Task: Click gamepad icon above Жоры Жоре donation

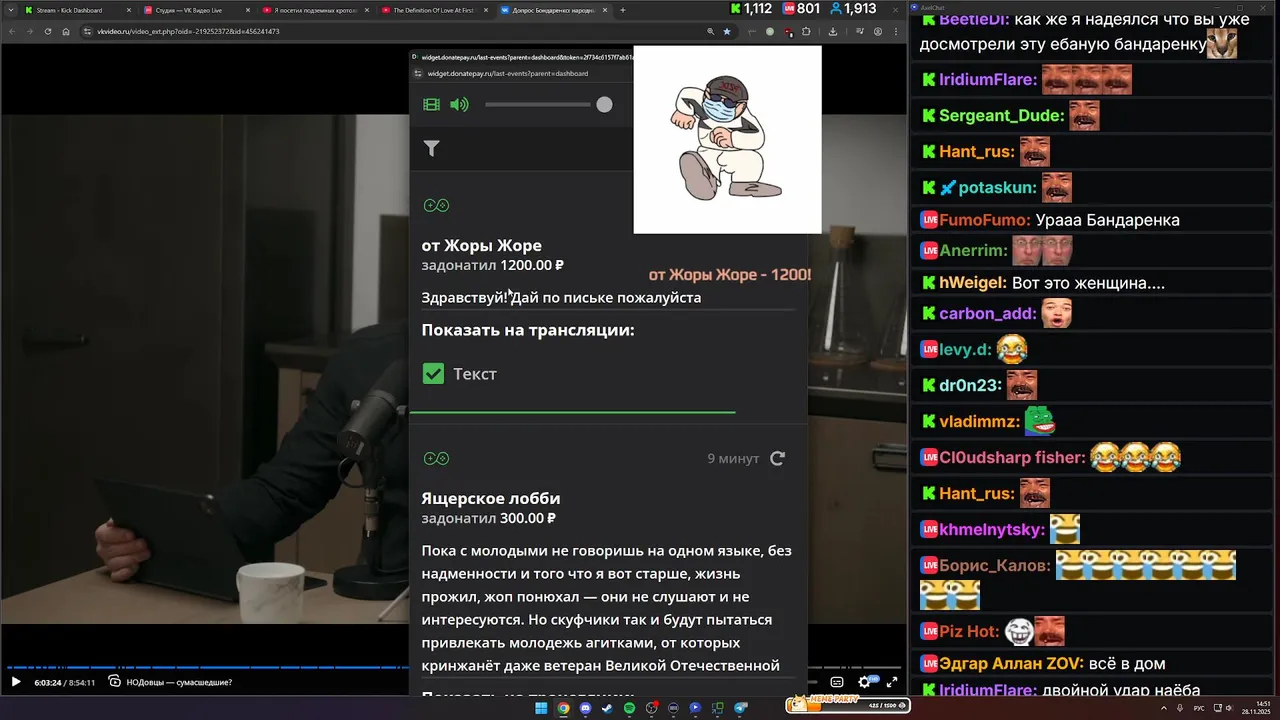Action: (x=436, y=205)
